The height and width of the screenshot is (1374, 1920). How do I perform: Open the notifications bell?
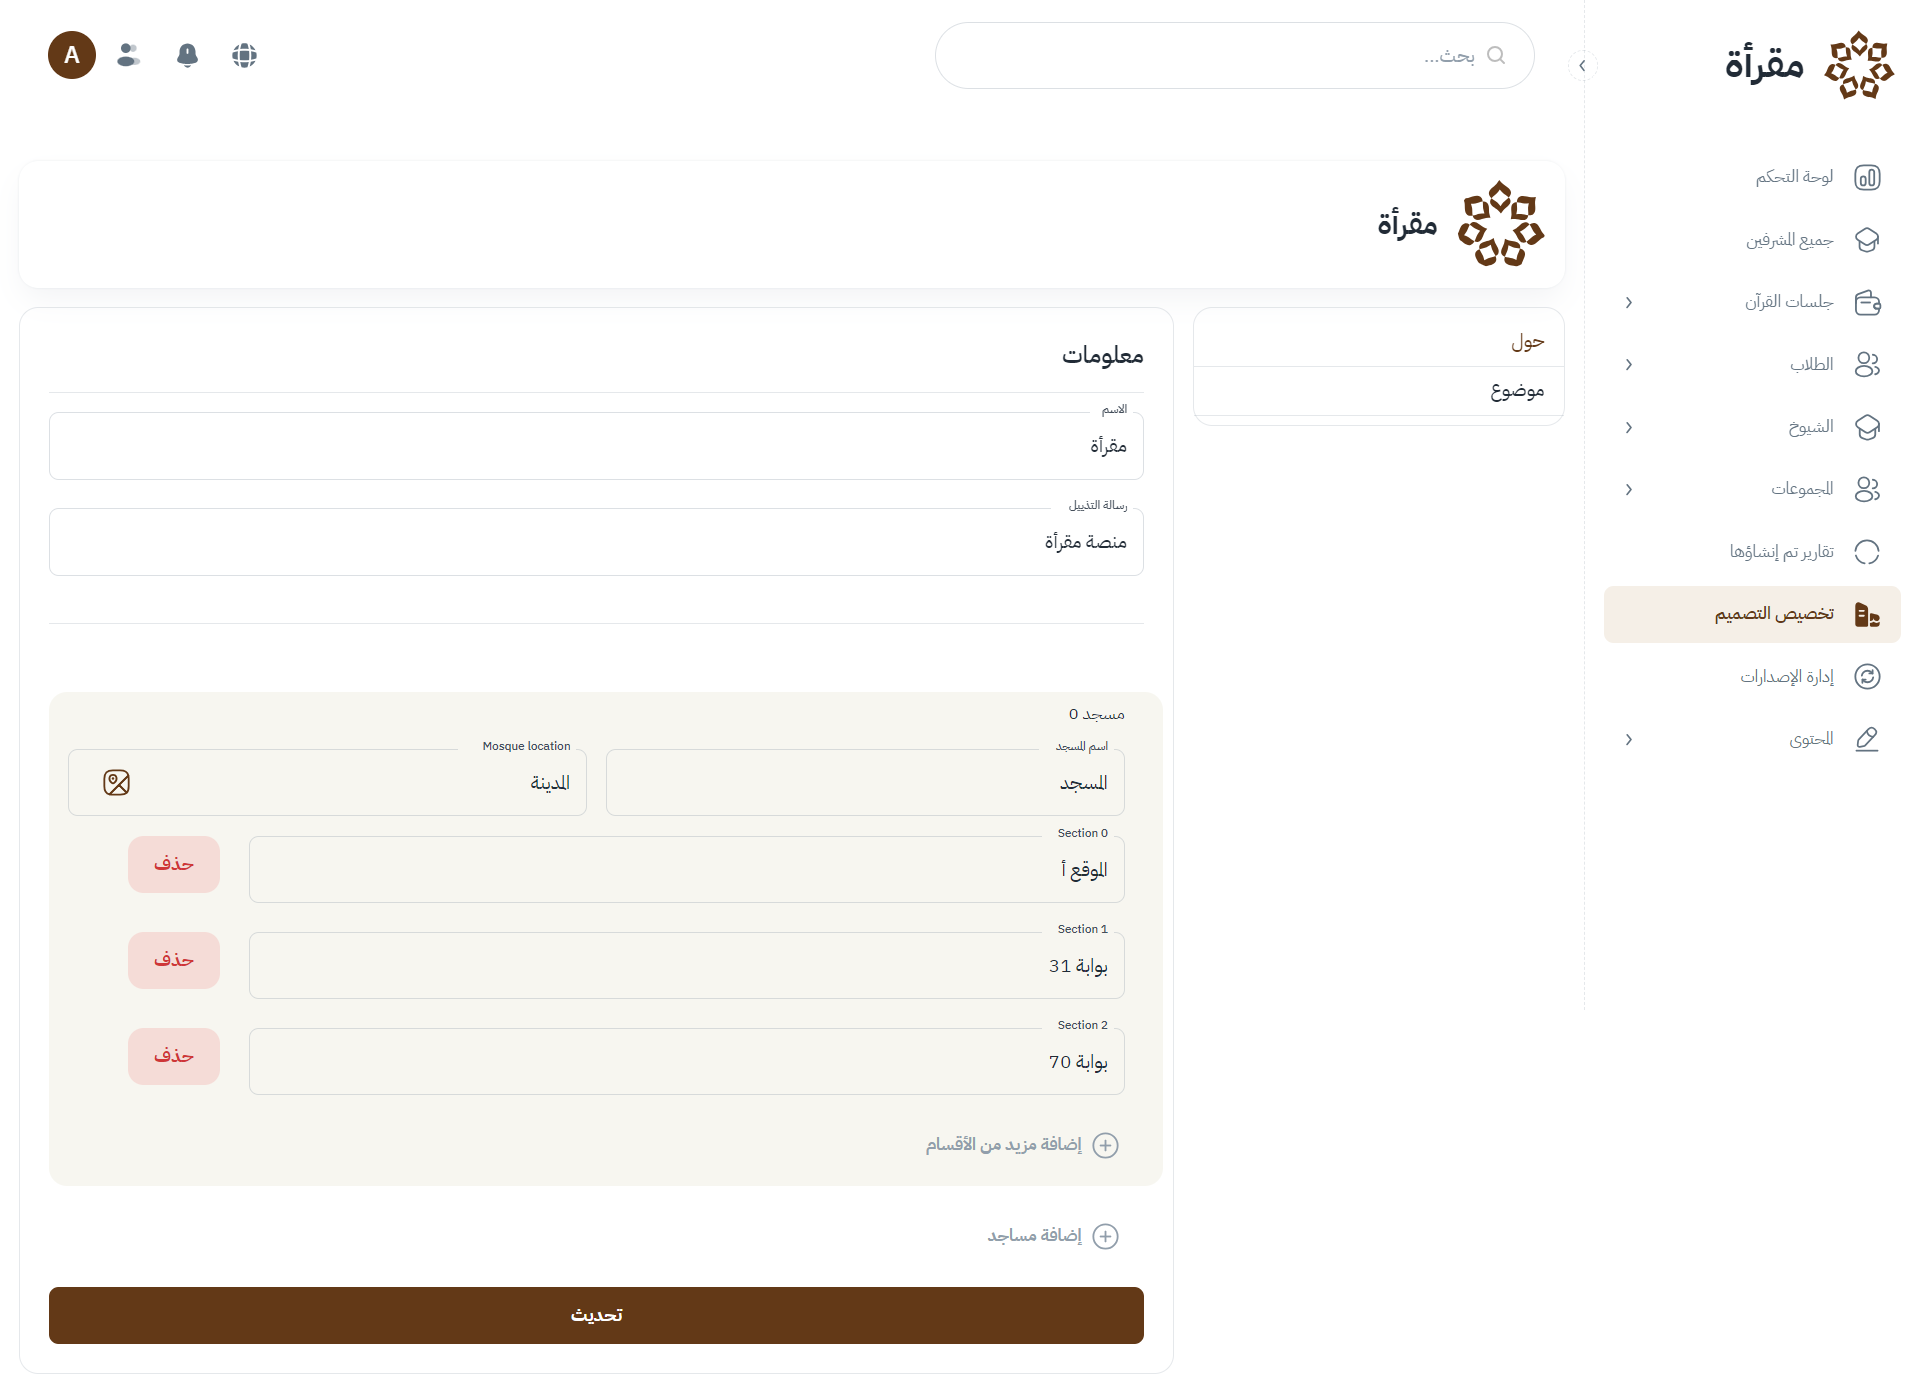pyautogui.click(x=187, y=55)
